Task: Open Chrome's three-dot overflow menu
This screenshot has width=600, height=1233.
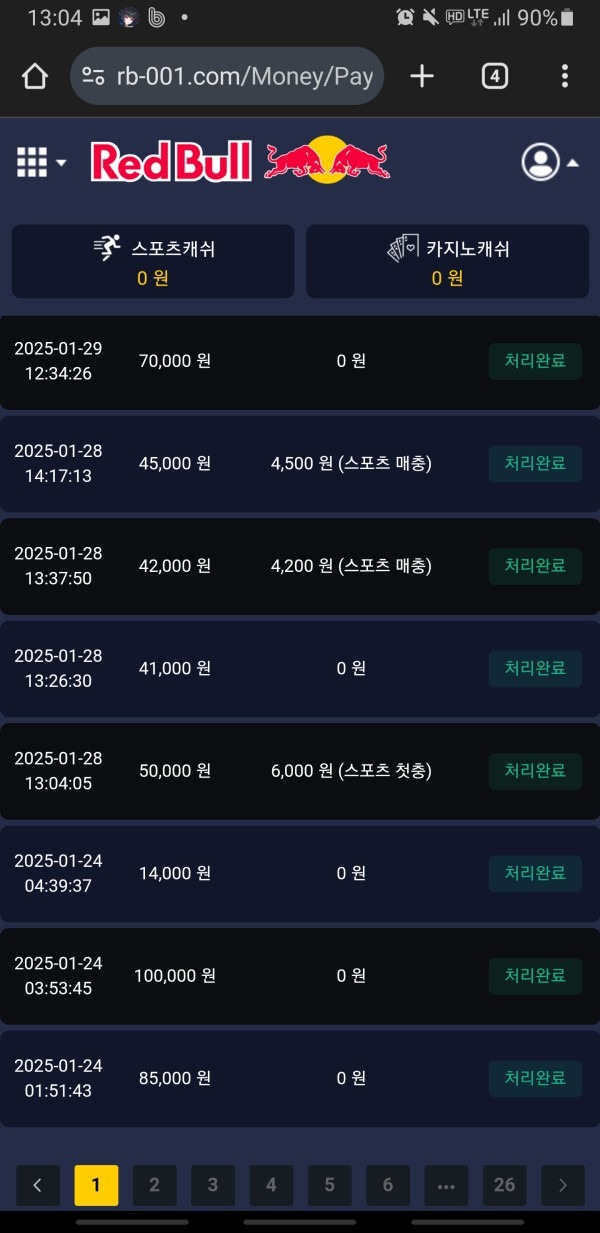Action: (x=565, y=75)
